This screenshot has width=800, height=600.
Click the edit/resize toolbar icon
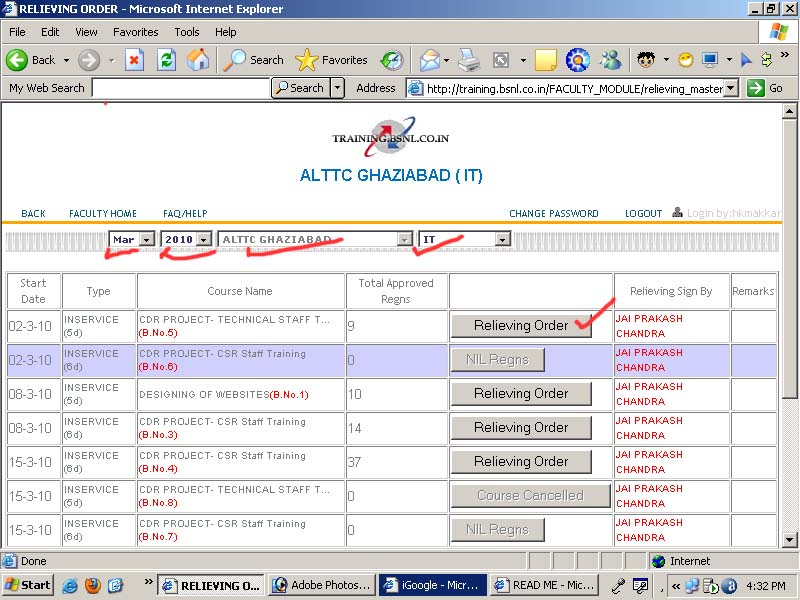coord(501,61)
